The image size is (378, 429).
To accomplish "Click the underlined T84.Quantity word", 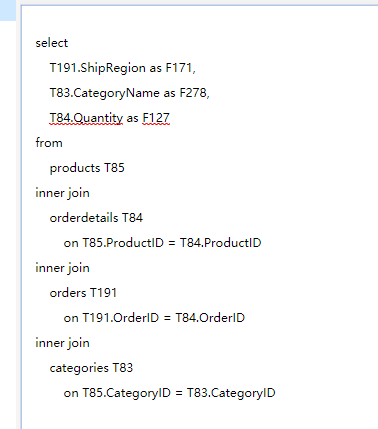I will coord(86,118).
